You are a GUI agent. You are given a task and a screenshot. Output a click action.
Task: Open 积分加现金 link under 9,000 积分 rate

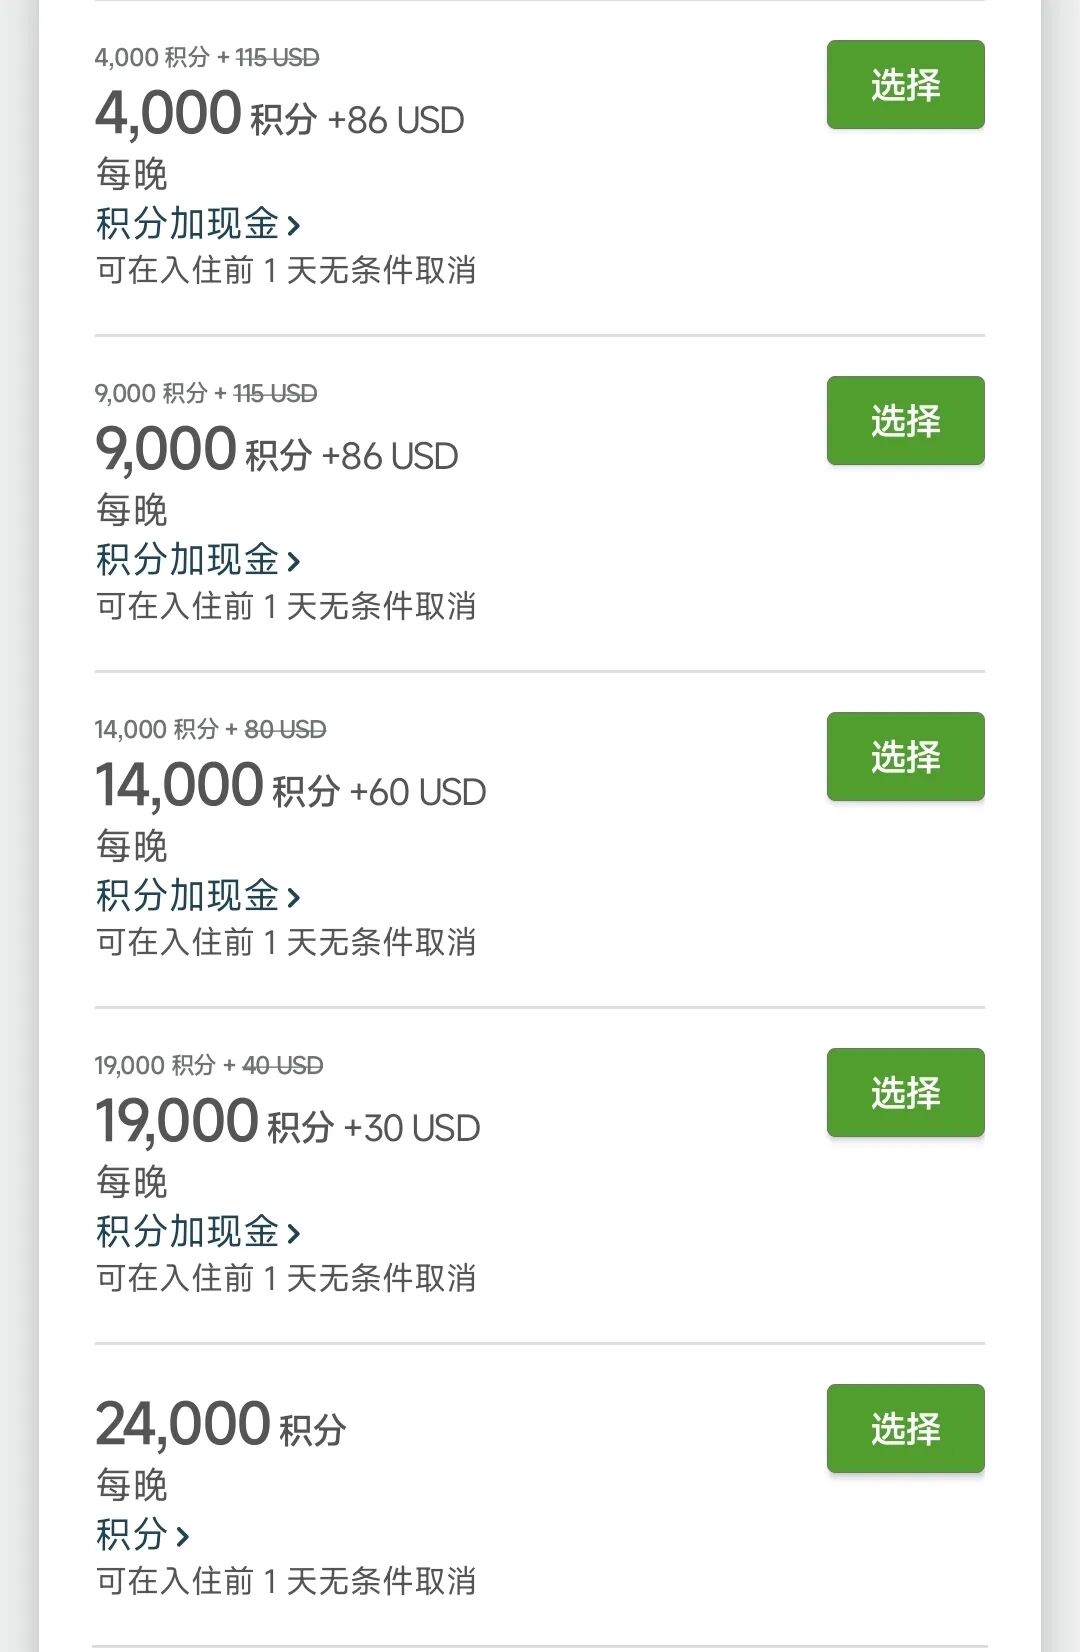(187, 560)
